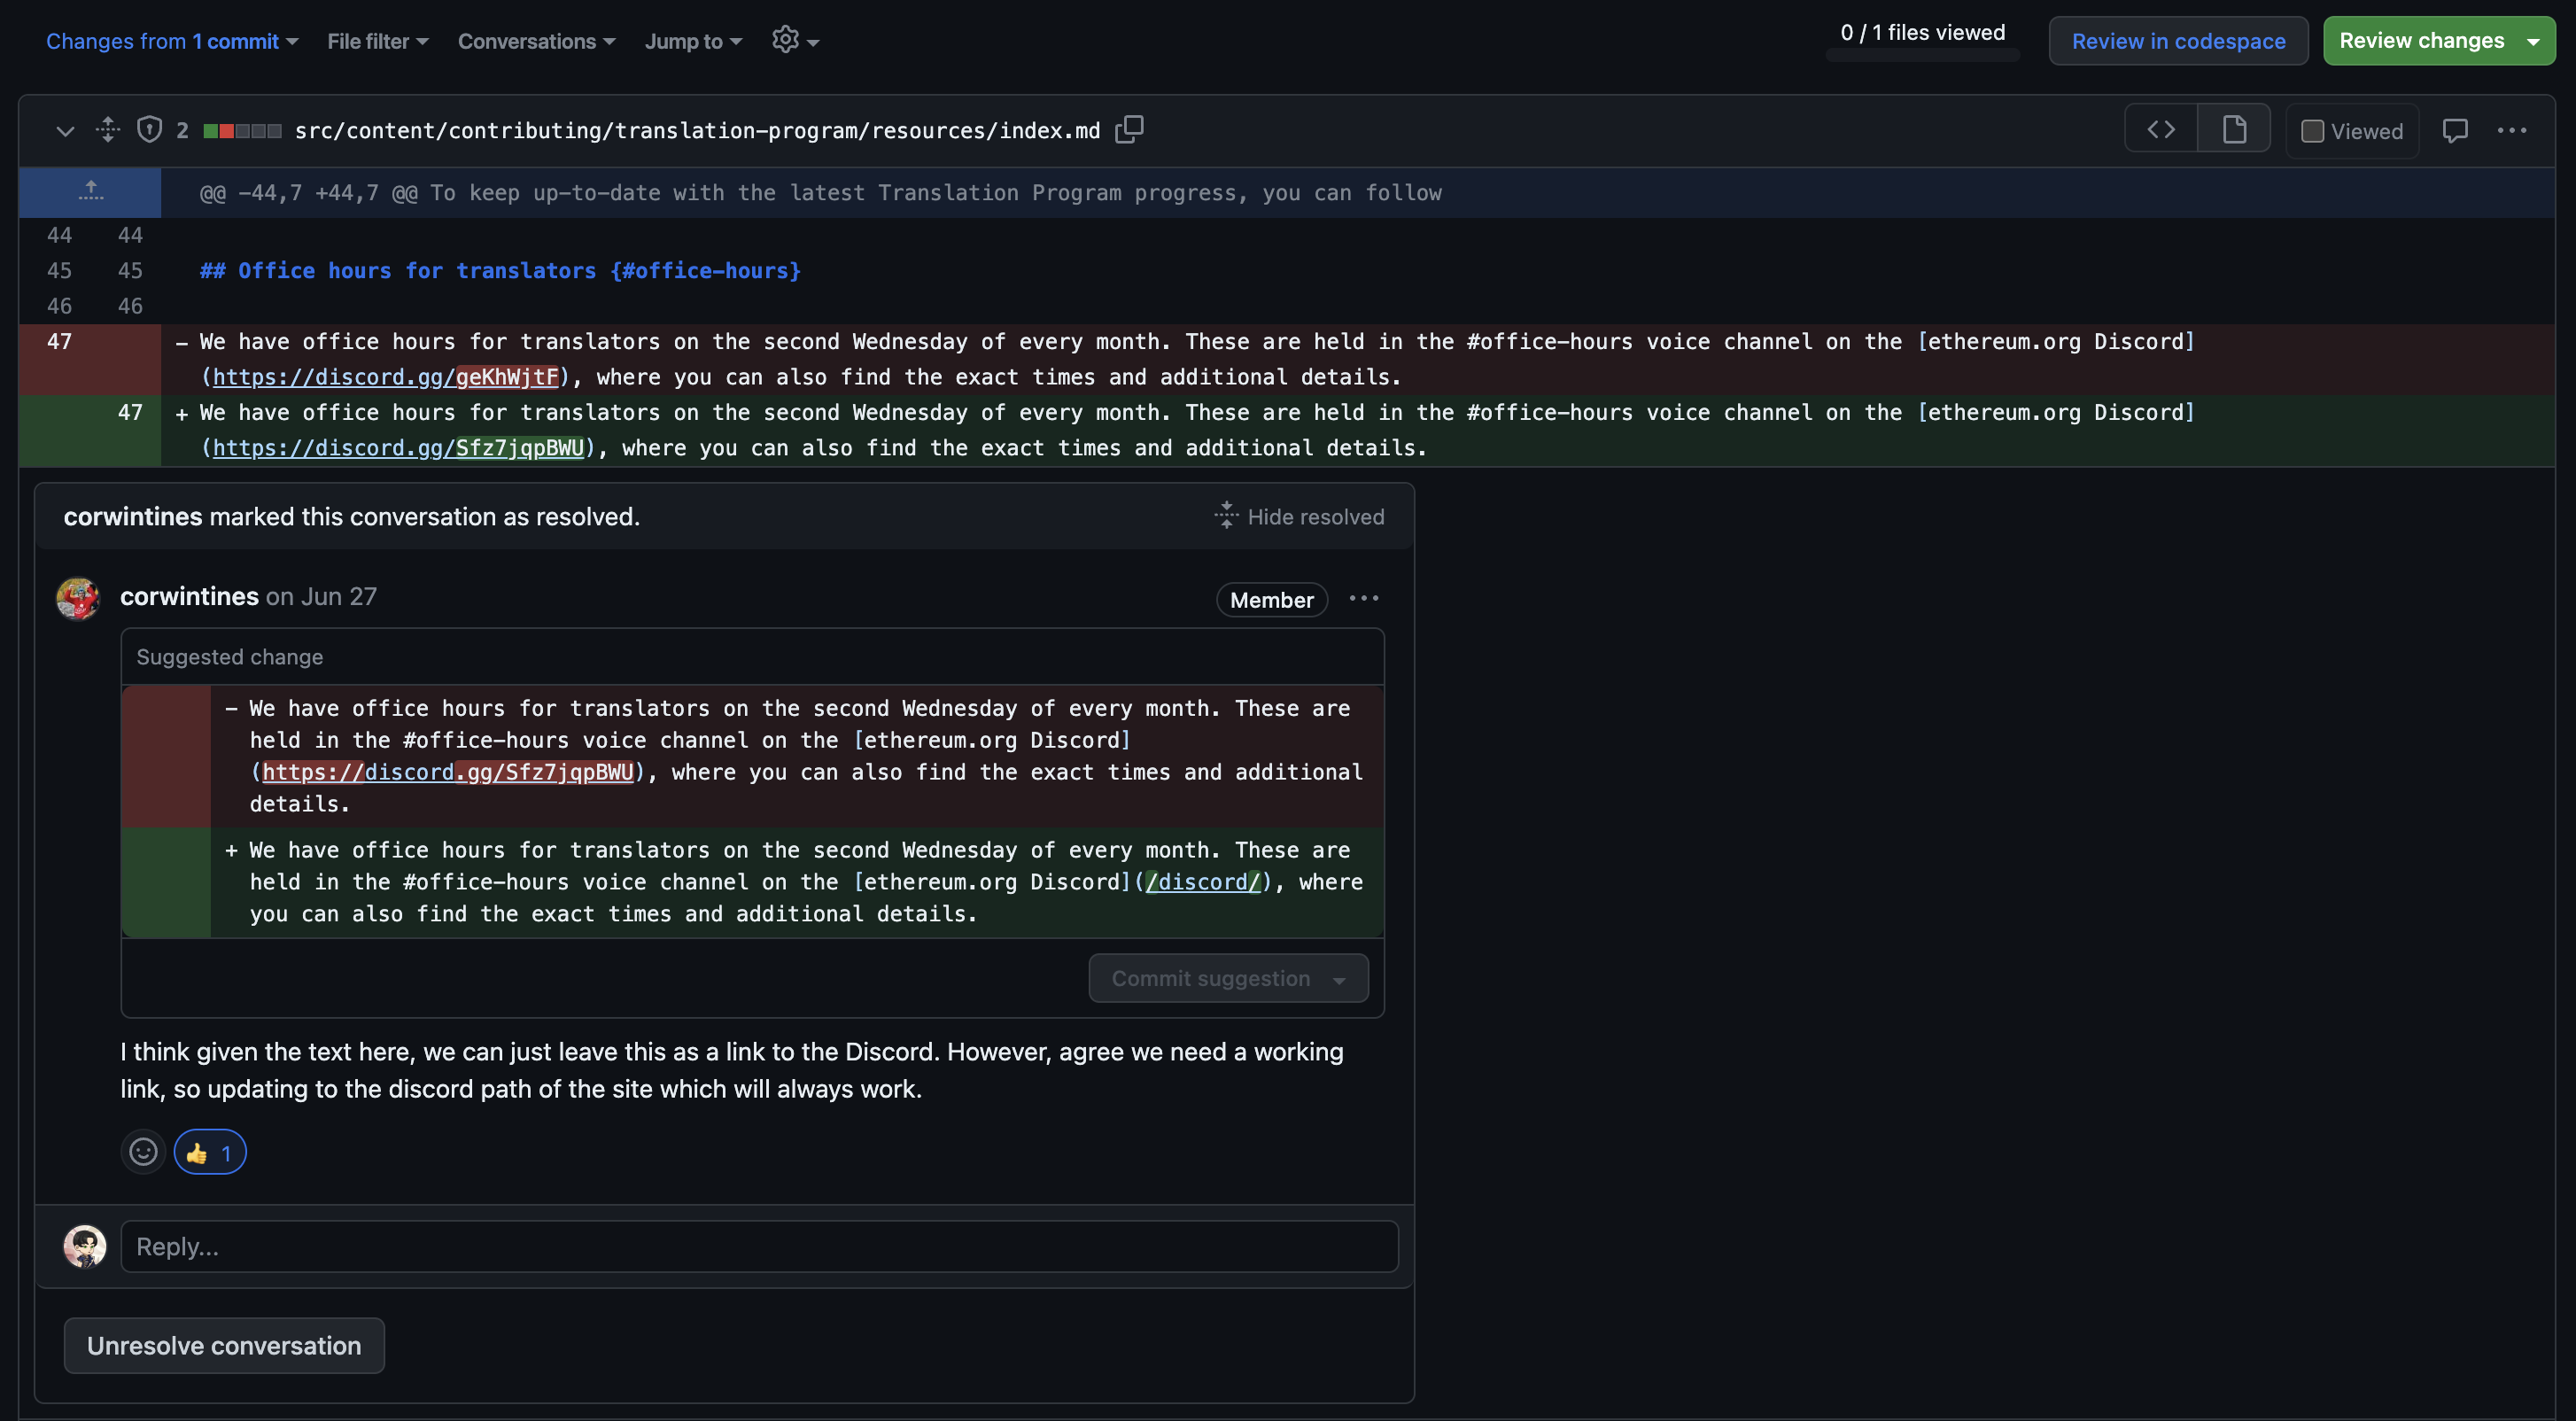
Task: Click the thumbs up reaction icon
Action: click(196, 1152)
